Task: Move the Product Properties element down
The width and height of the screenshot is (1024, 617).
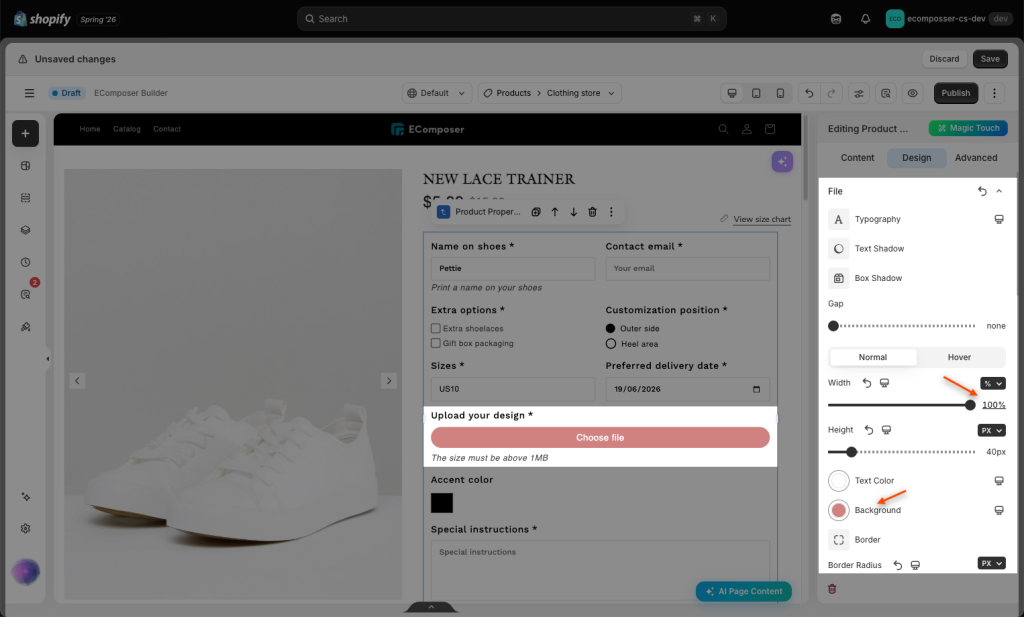Action: [x=573, y=212]
